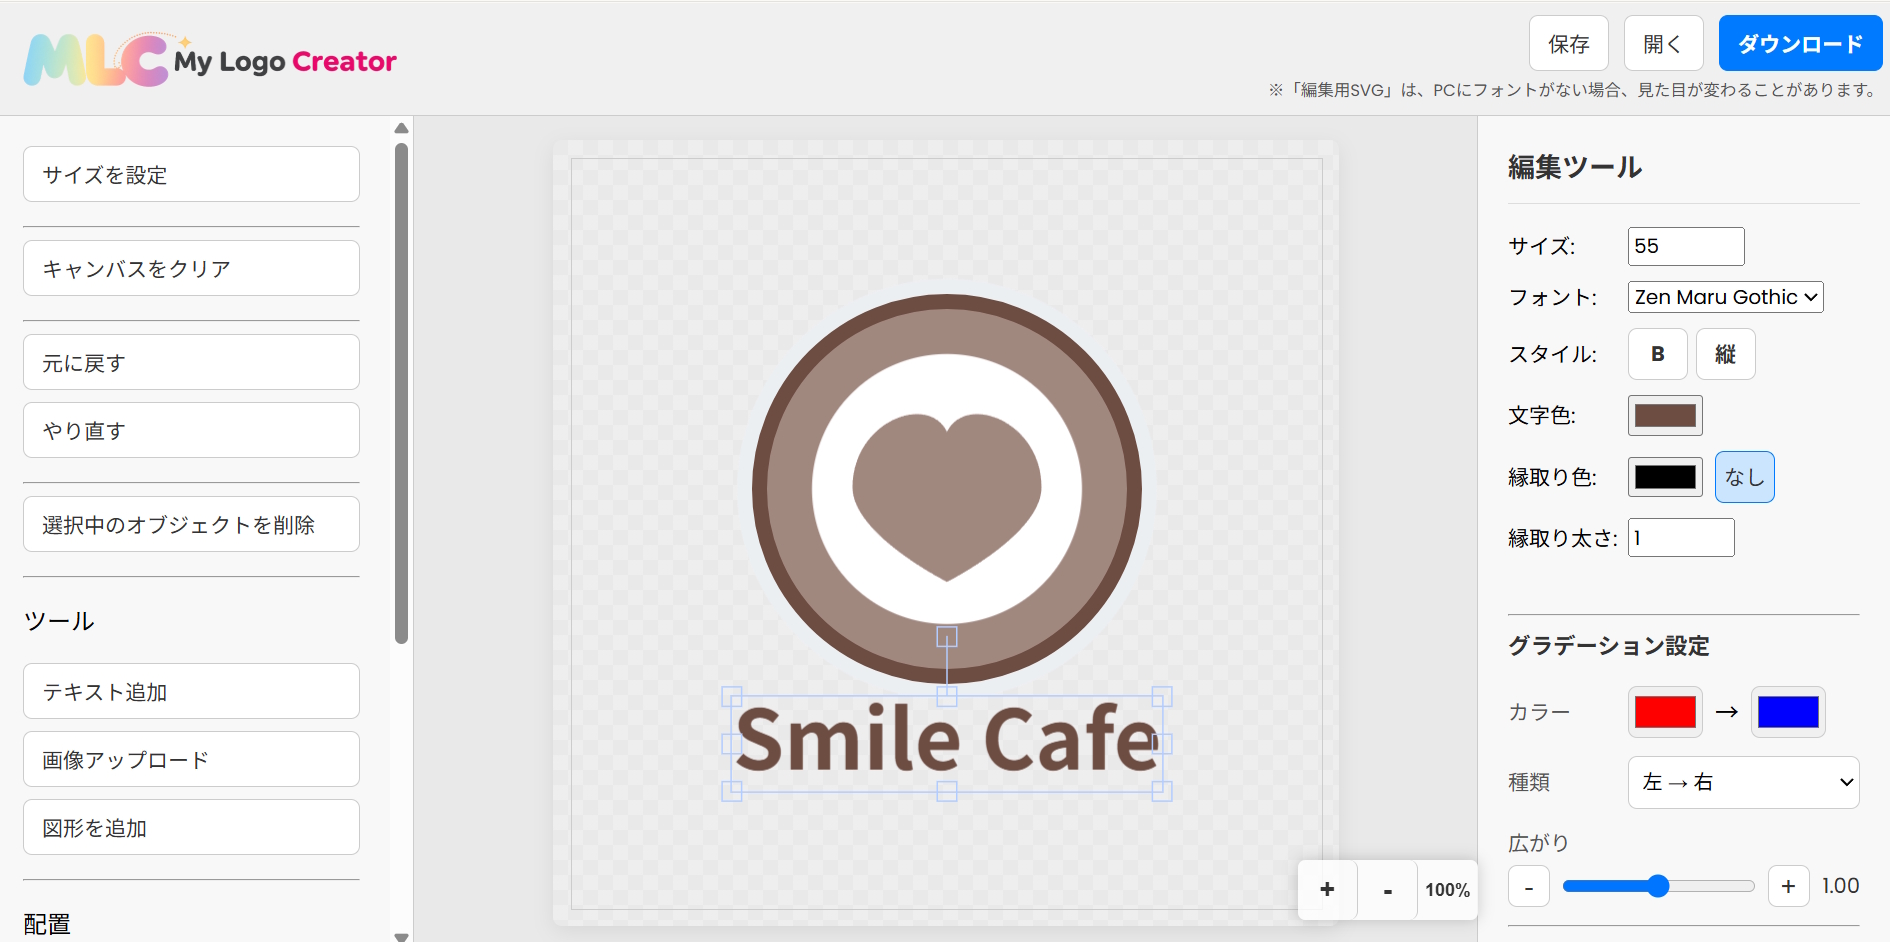1890x942 pixels.
Task: Add text with テキスト追加
Action: pos(190,691)
